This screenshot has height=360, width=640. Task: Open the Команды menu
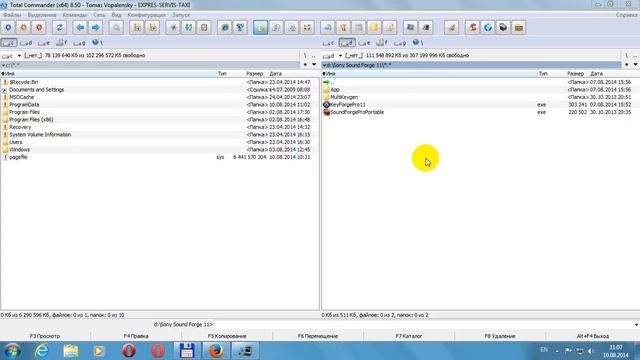75,15
